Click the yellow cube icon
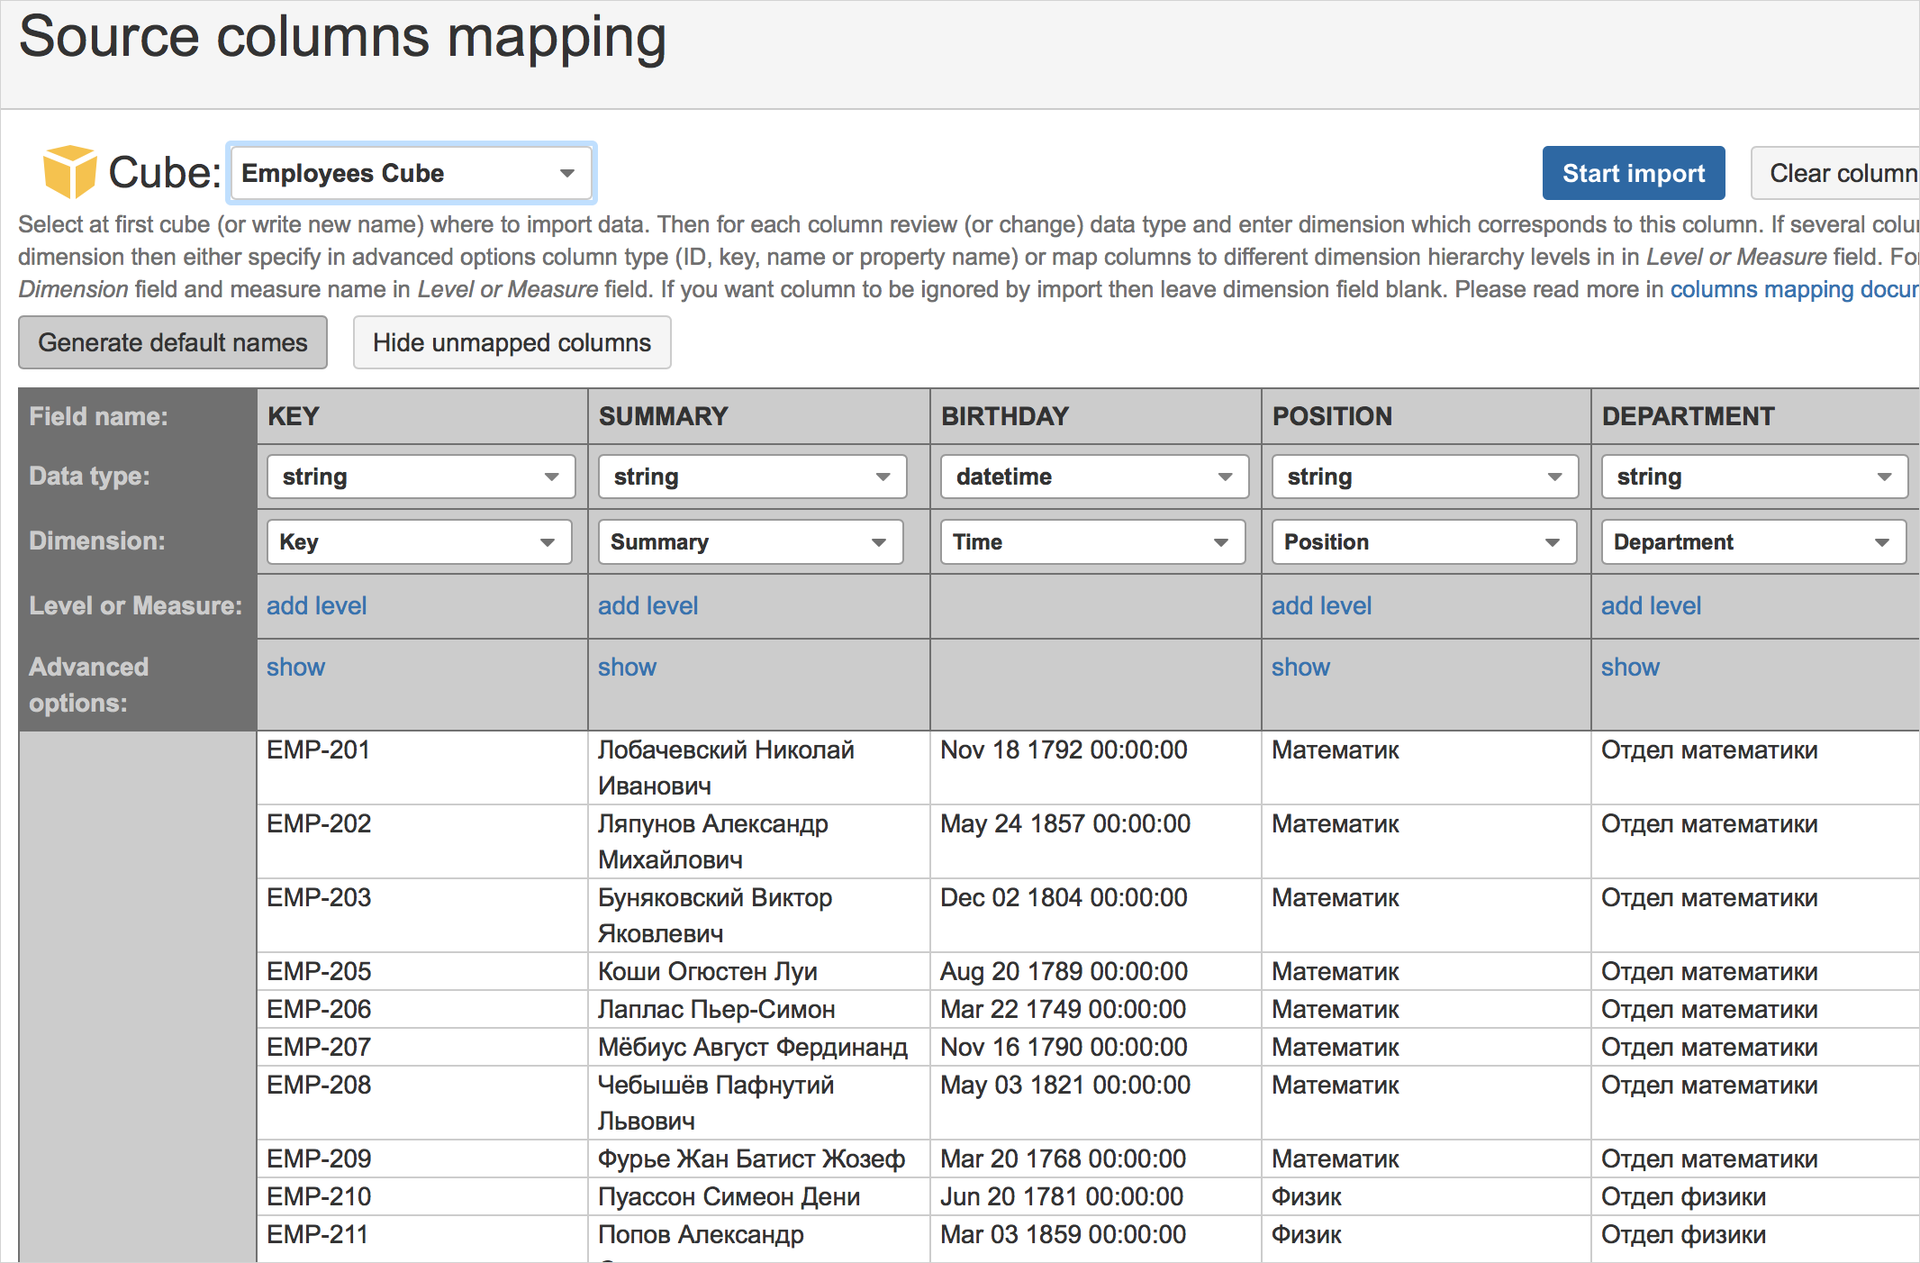Screen dimensions: 1920x1263 click(x=69, y=172)
